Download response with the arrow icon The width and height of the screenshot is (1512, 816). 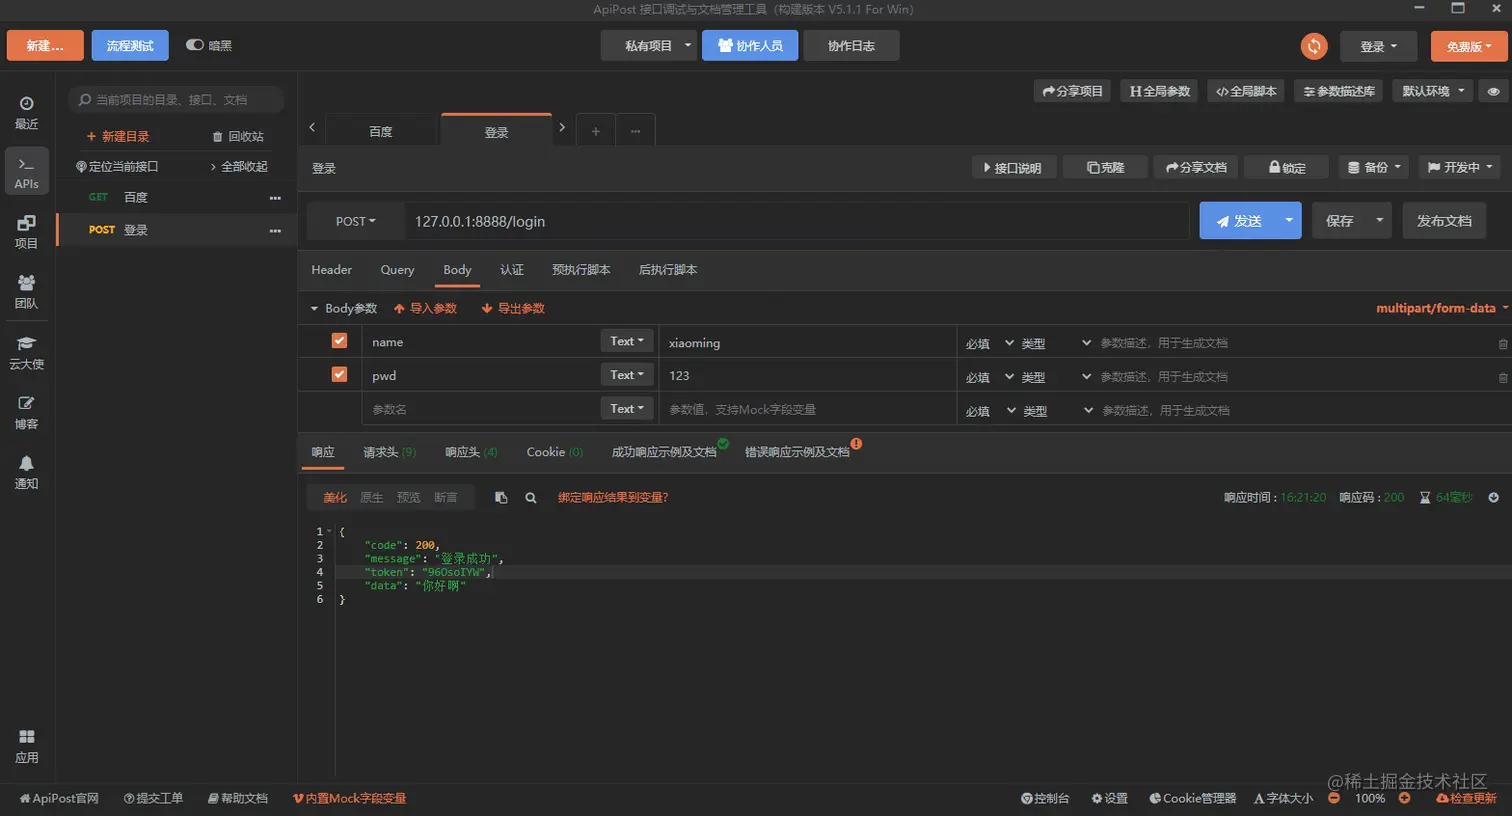1493,497
